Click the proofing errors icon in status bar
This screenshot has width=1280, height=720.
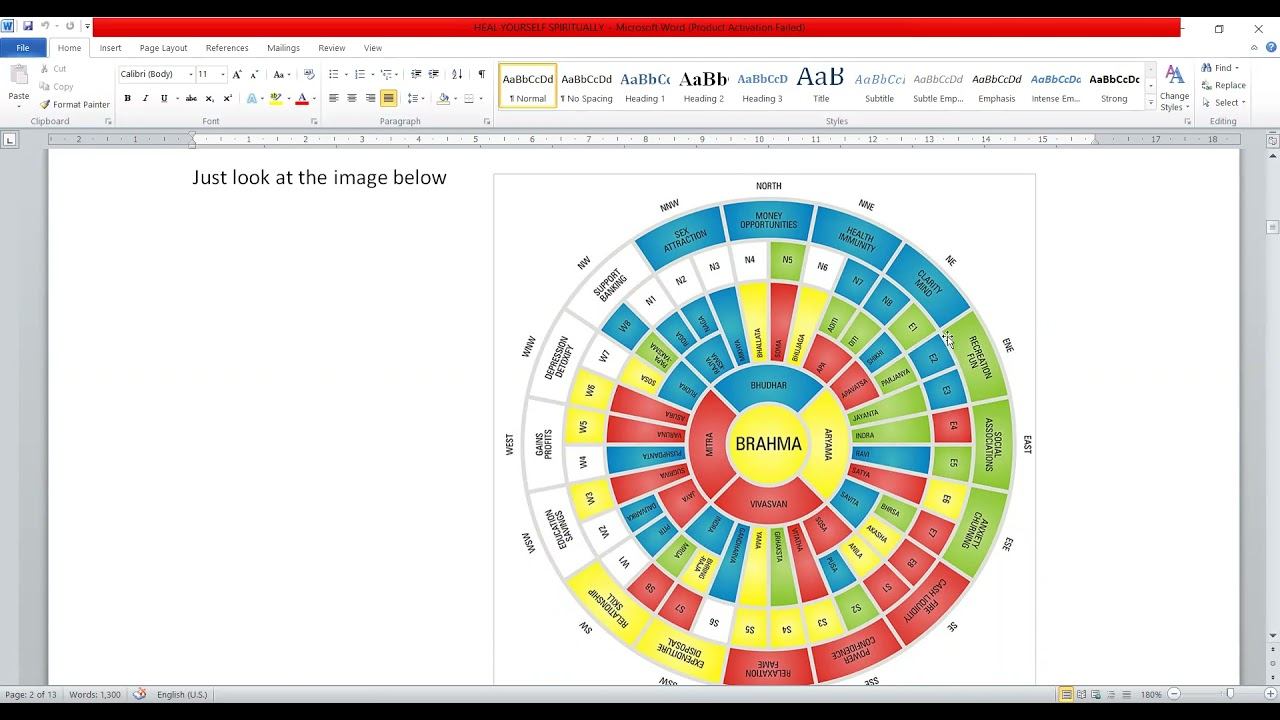coord(140,694)
